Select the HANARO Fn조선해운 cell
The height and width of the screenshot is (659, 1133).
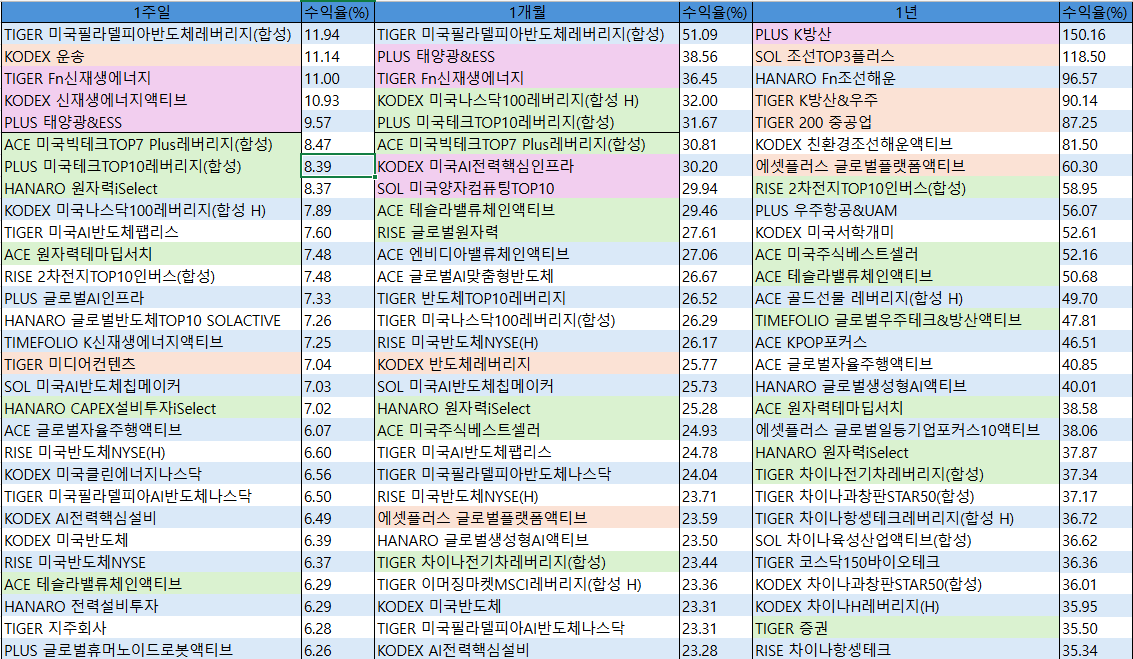[x=906, y=78]
